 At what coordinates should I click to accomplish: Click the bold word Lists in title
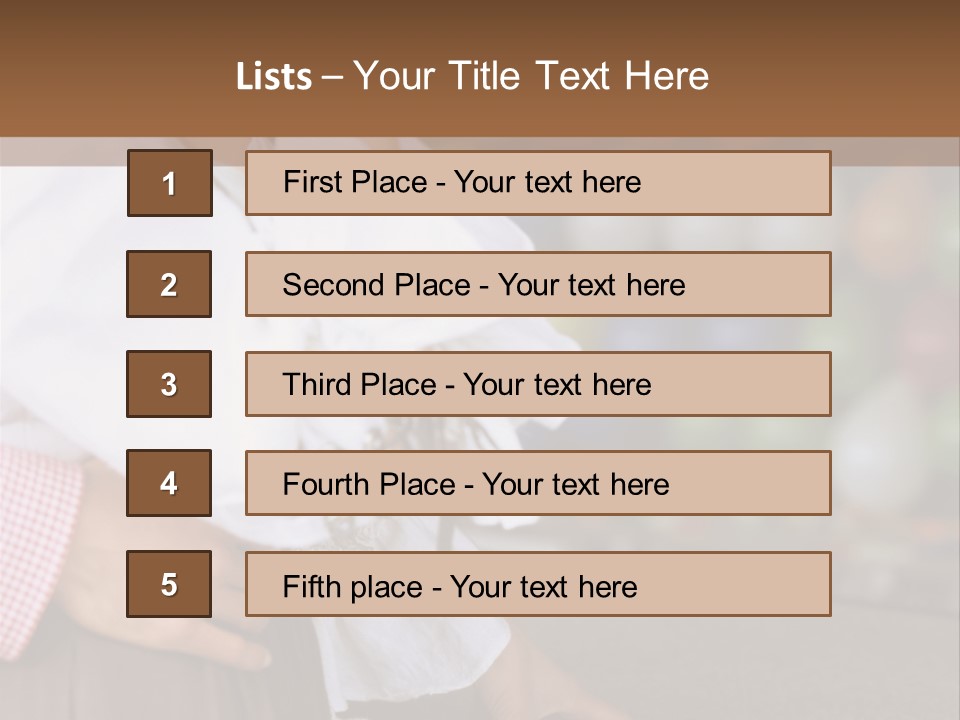coord(274,77)
